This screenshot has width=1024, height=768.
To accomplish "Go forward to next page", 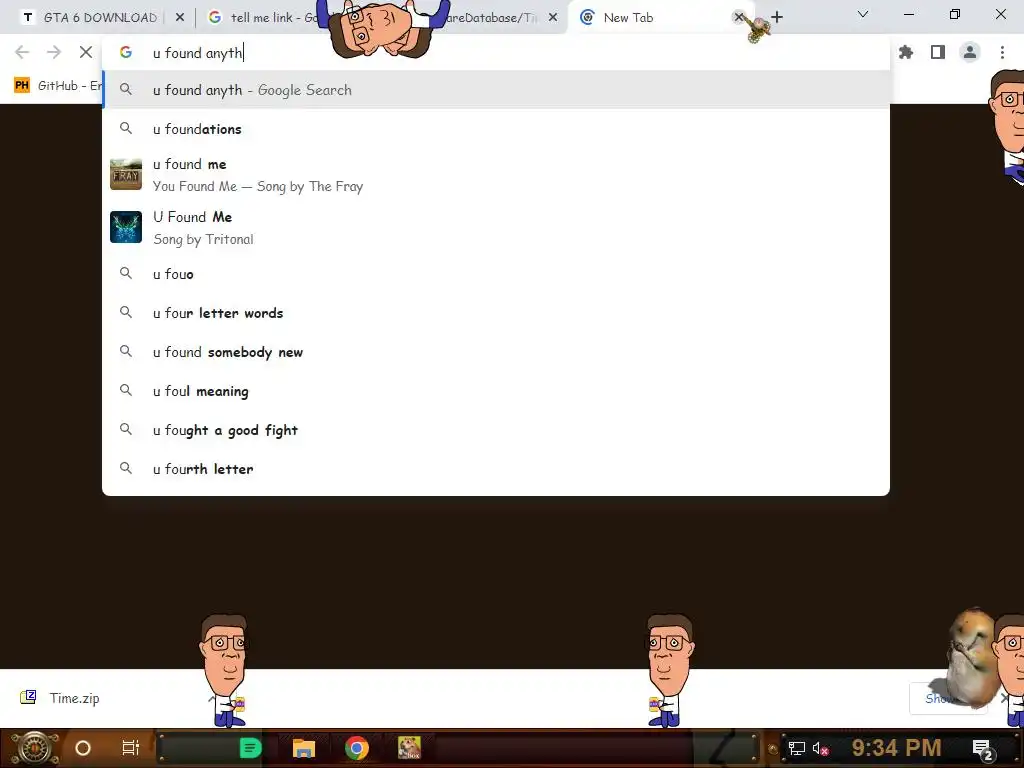I will (54, 52).
